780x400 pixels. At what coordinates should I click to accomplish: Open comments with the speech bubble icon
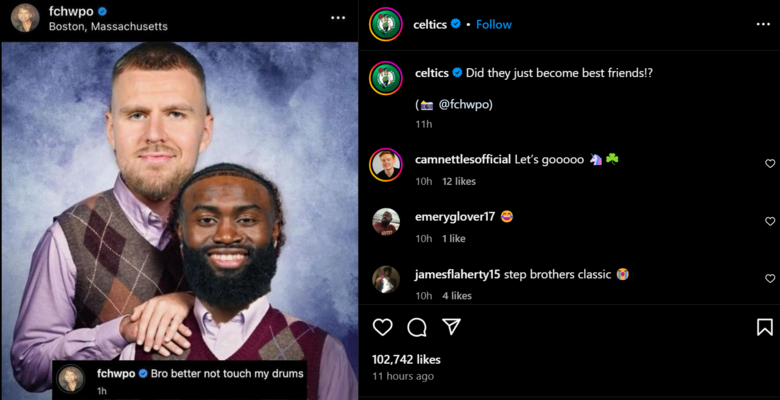pos(417,327)
